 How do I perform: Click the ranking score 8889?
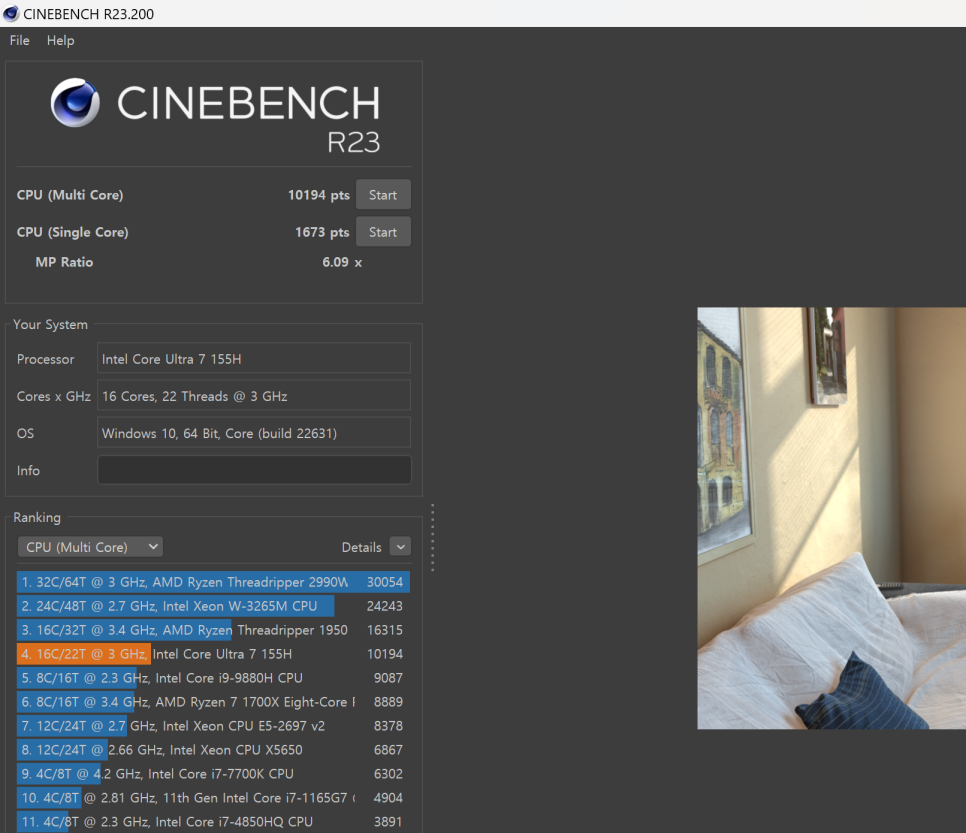pyautogui.click(x=388, y=702)
